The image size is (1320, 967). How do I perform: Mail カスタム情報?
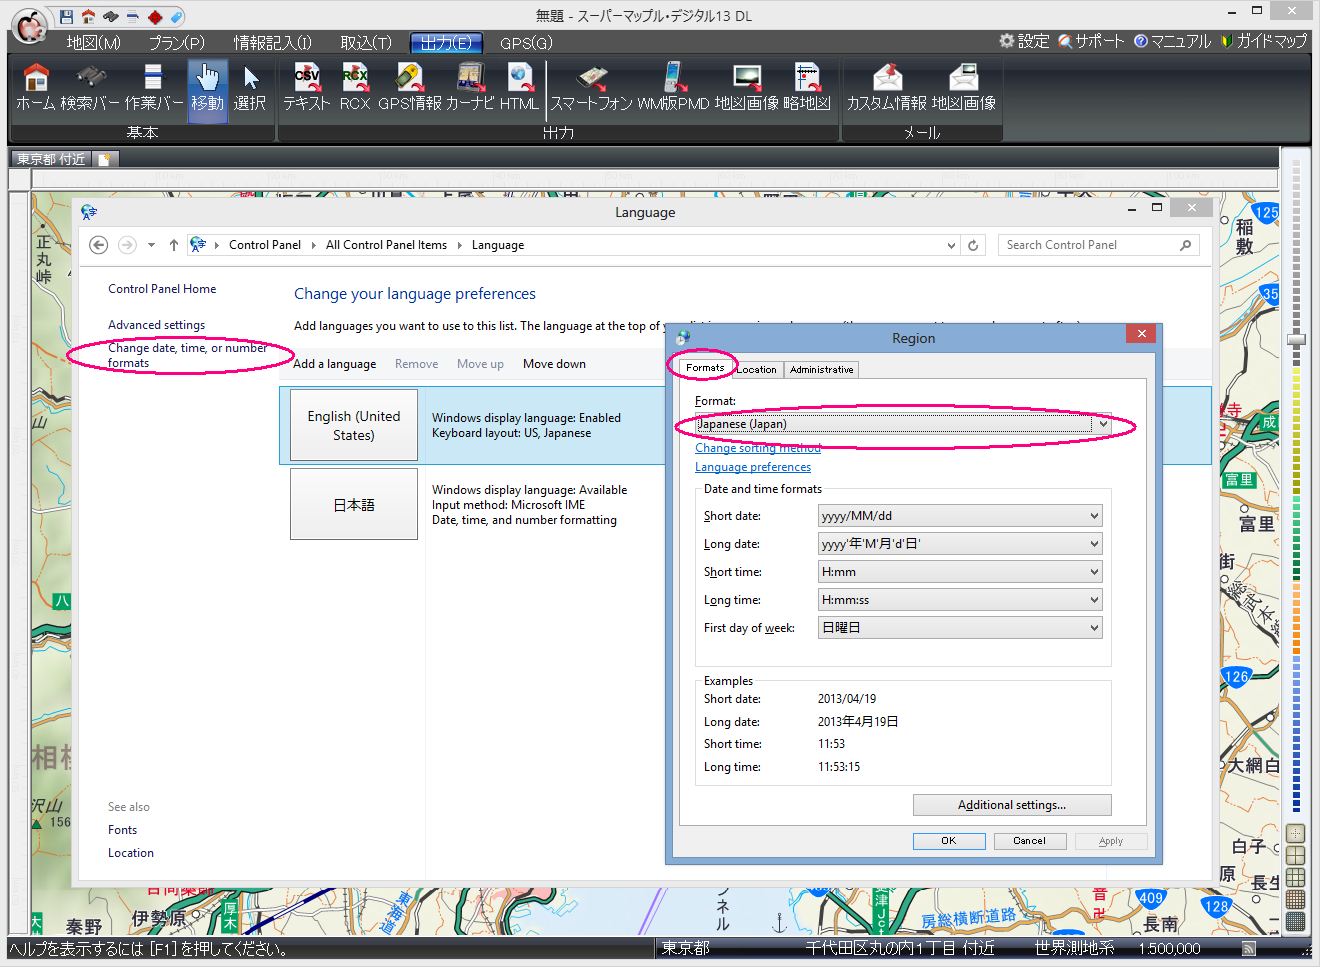(x=887, y=87)
